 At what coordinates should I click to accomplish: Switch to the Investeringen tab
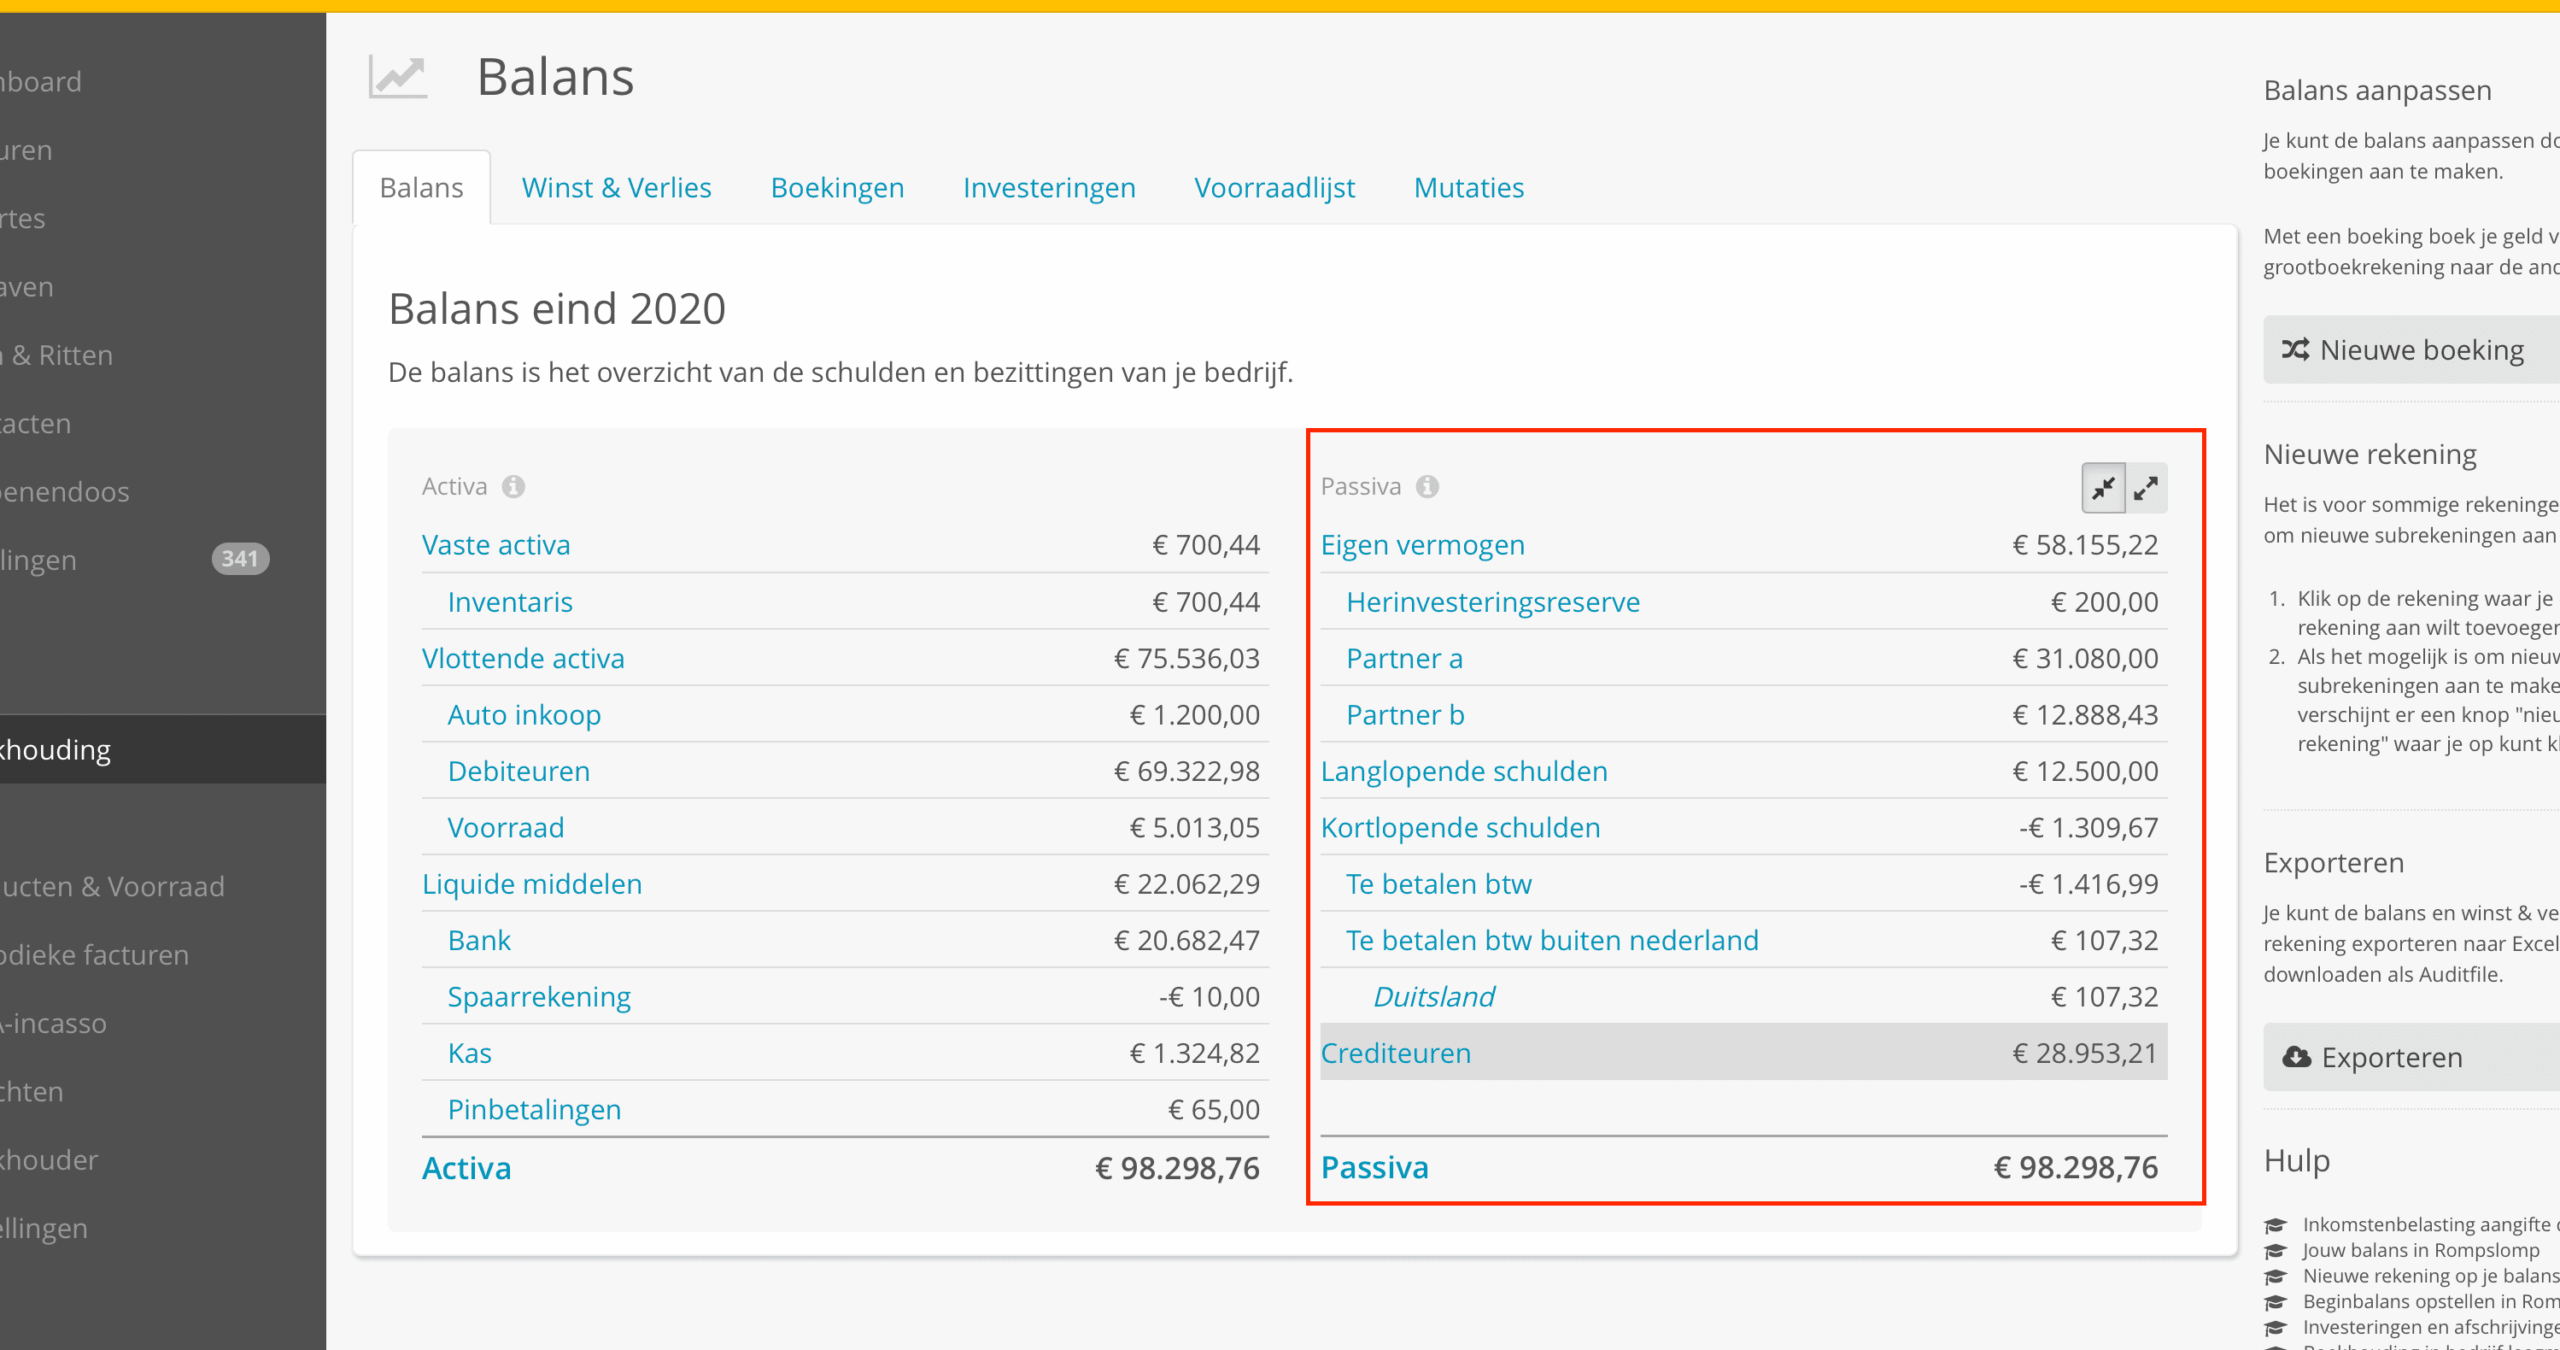(x=1049, y=187)
